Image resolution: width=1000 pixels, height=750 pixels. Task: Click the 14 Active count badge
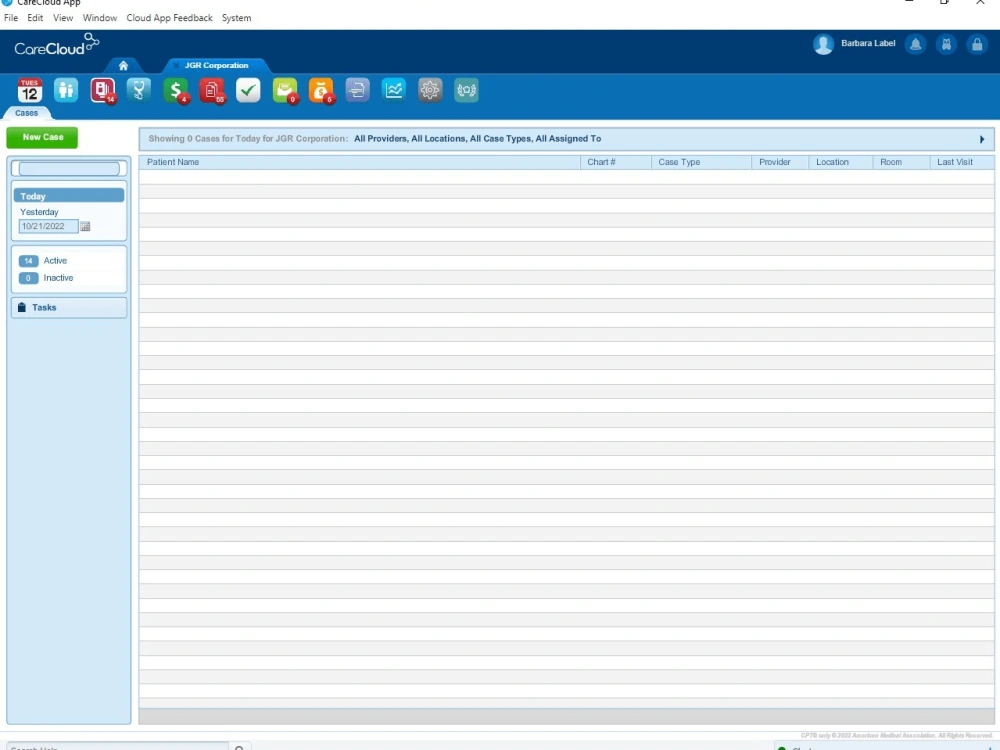point(28,261)
